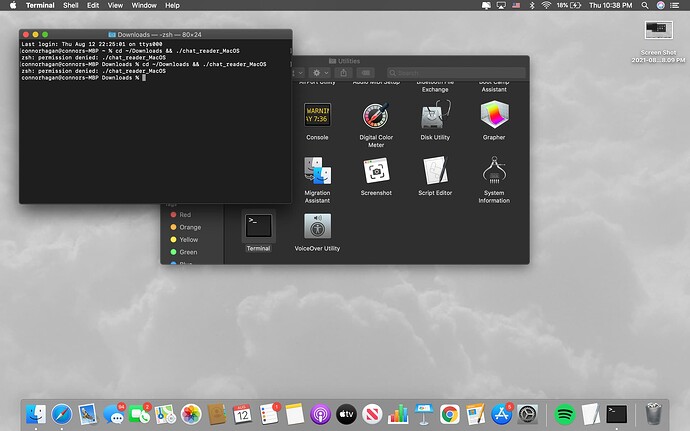Open Photos app in Dock
Image resolution: width=690 pixels, height=431 pixels.
click(191, 414)
